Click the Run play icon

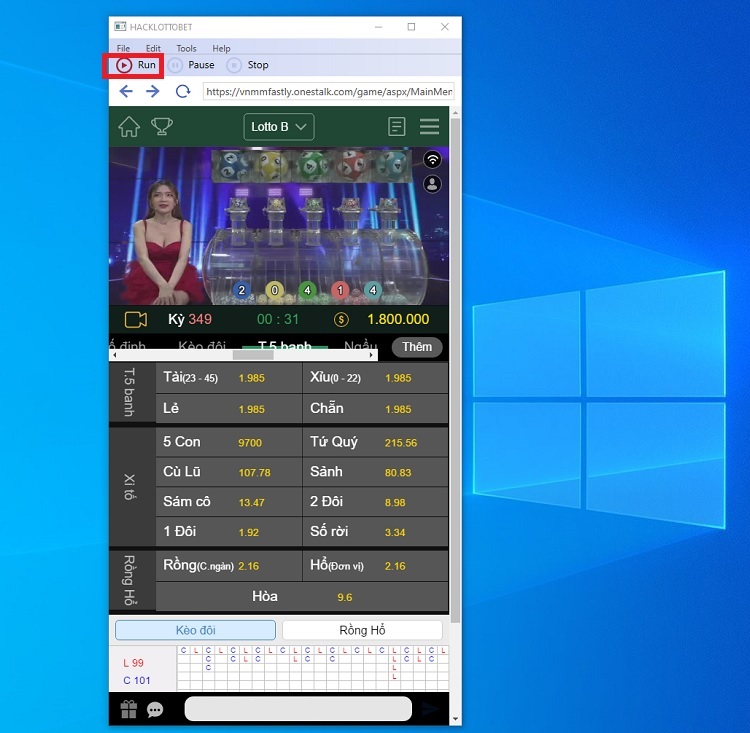124,65
